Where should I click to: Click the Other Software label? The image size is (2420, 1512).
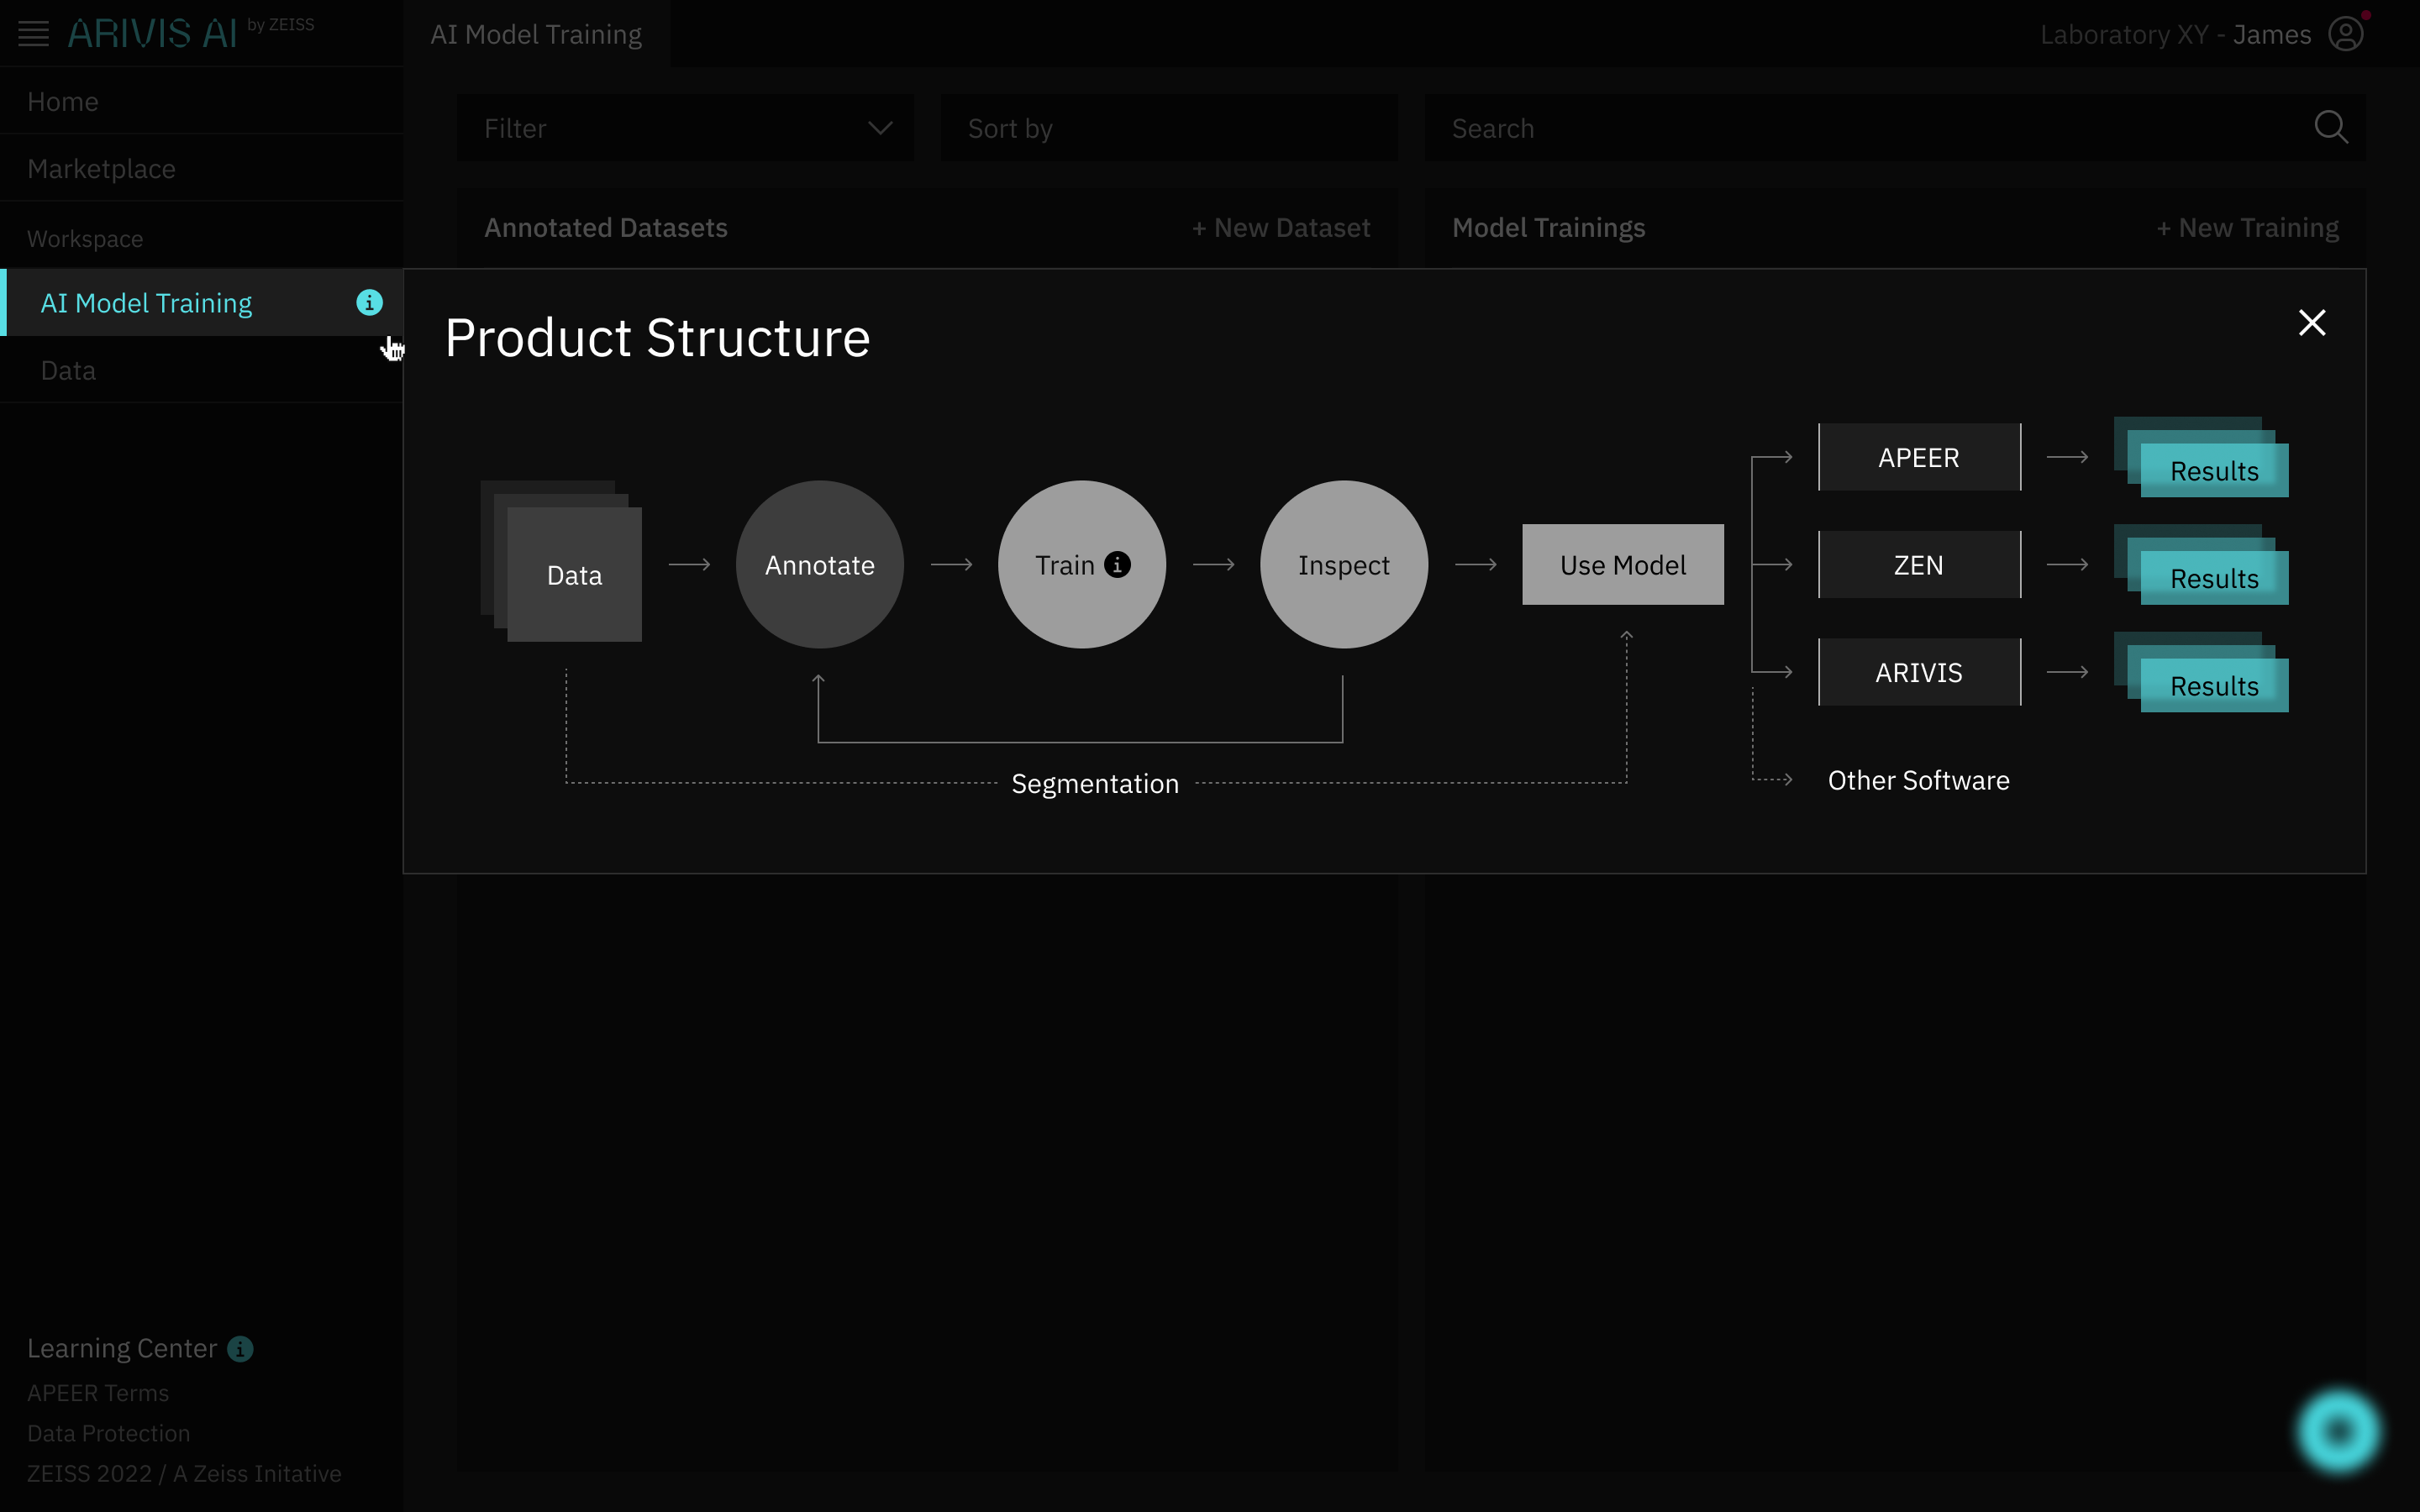pyautogui.click(x=1918, y=780)
